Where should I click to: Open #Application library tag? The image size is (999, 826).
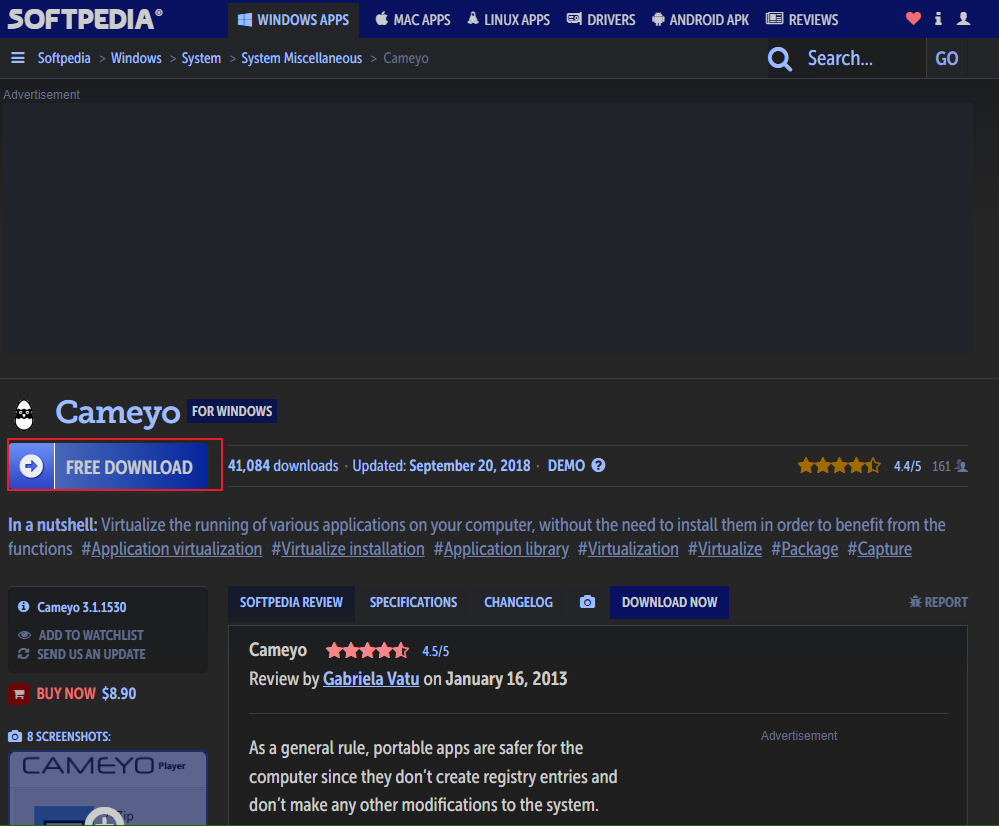(501, 549)
